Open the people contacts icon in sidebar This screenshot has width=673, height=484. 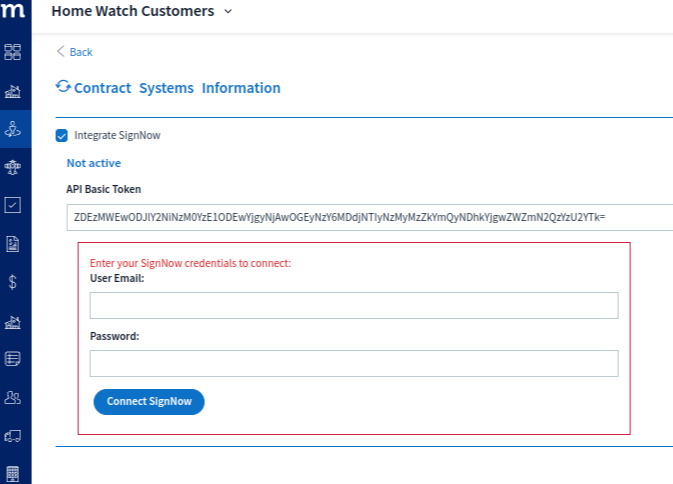(x=12, y=397)
